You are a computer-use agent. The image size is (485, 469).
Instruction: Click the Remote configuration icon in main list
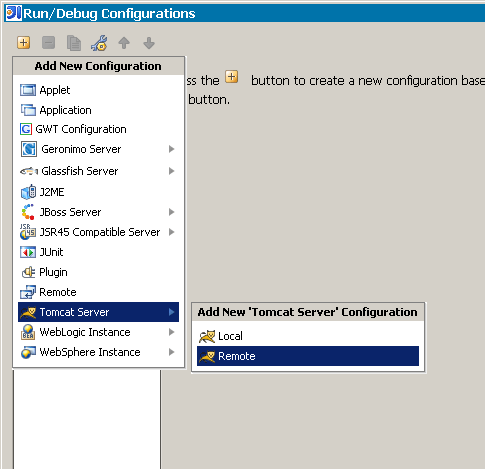tap(28, 292)
